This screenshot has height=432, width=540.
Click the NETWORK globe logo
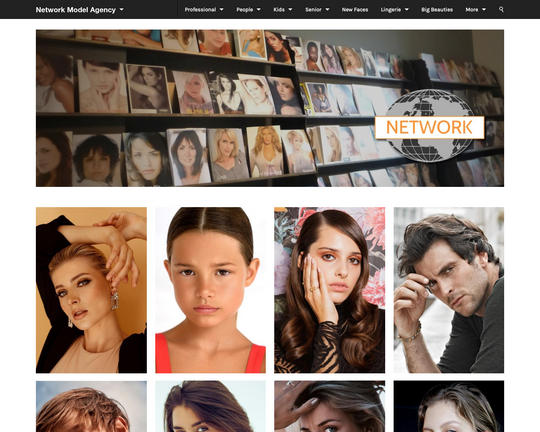429,126
